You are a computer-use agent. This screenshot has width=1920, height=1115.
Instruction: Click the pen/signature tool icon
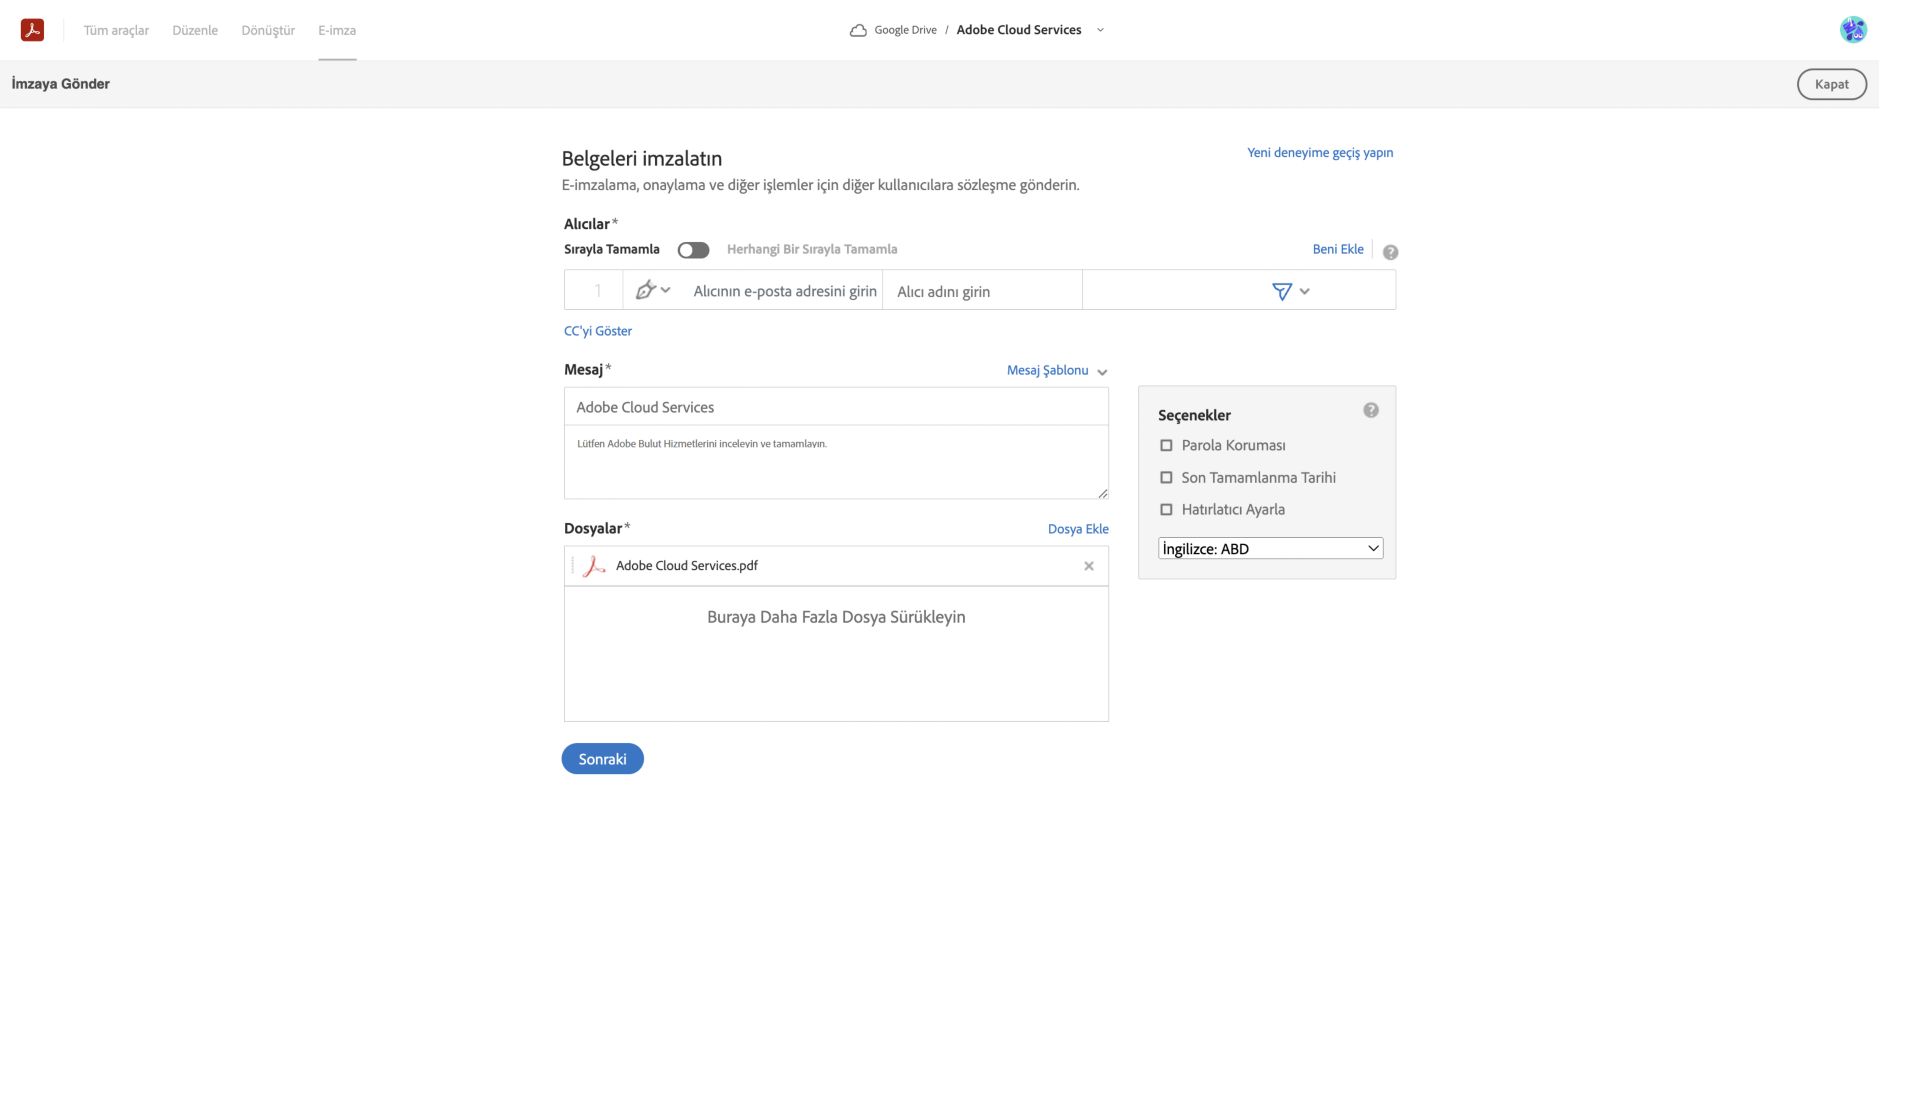coord(646,289)
